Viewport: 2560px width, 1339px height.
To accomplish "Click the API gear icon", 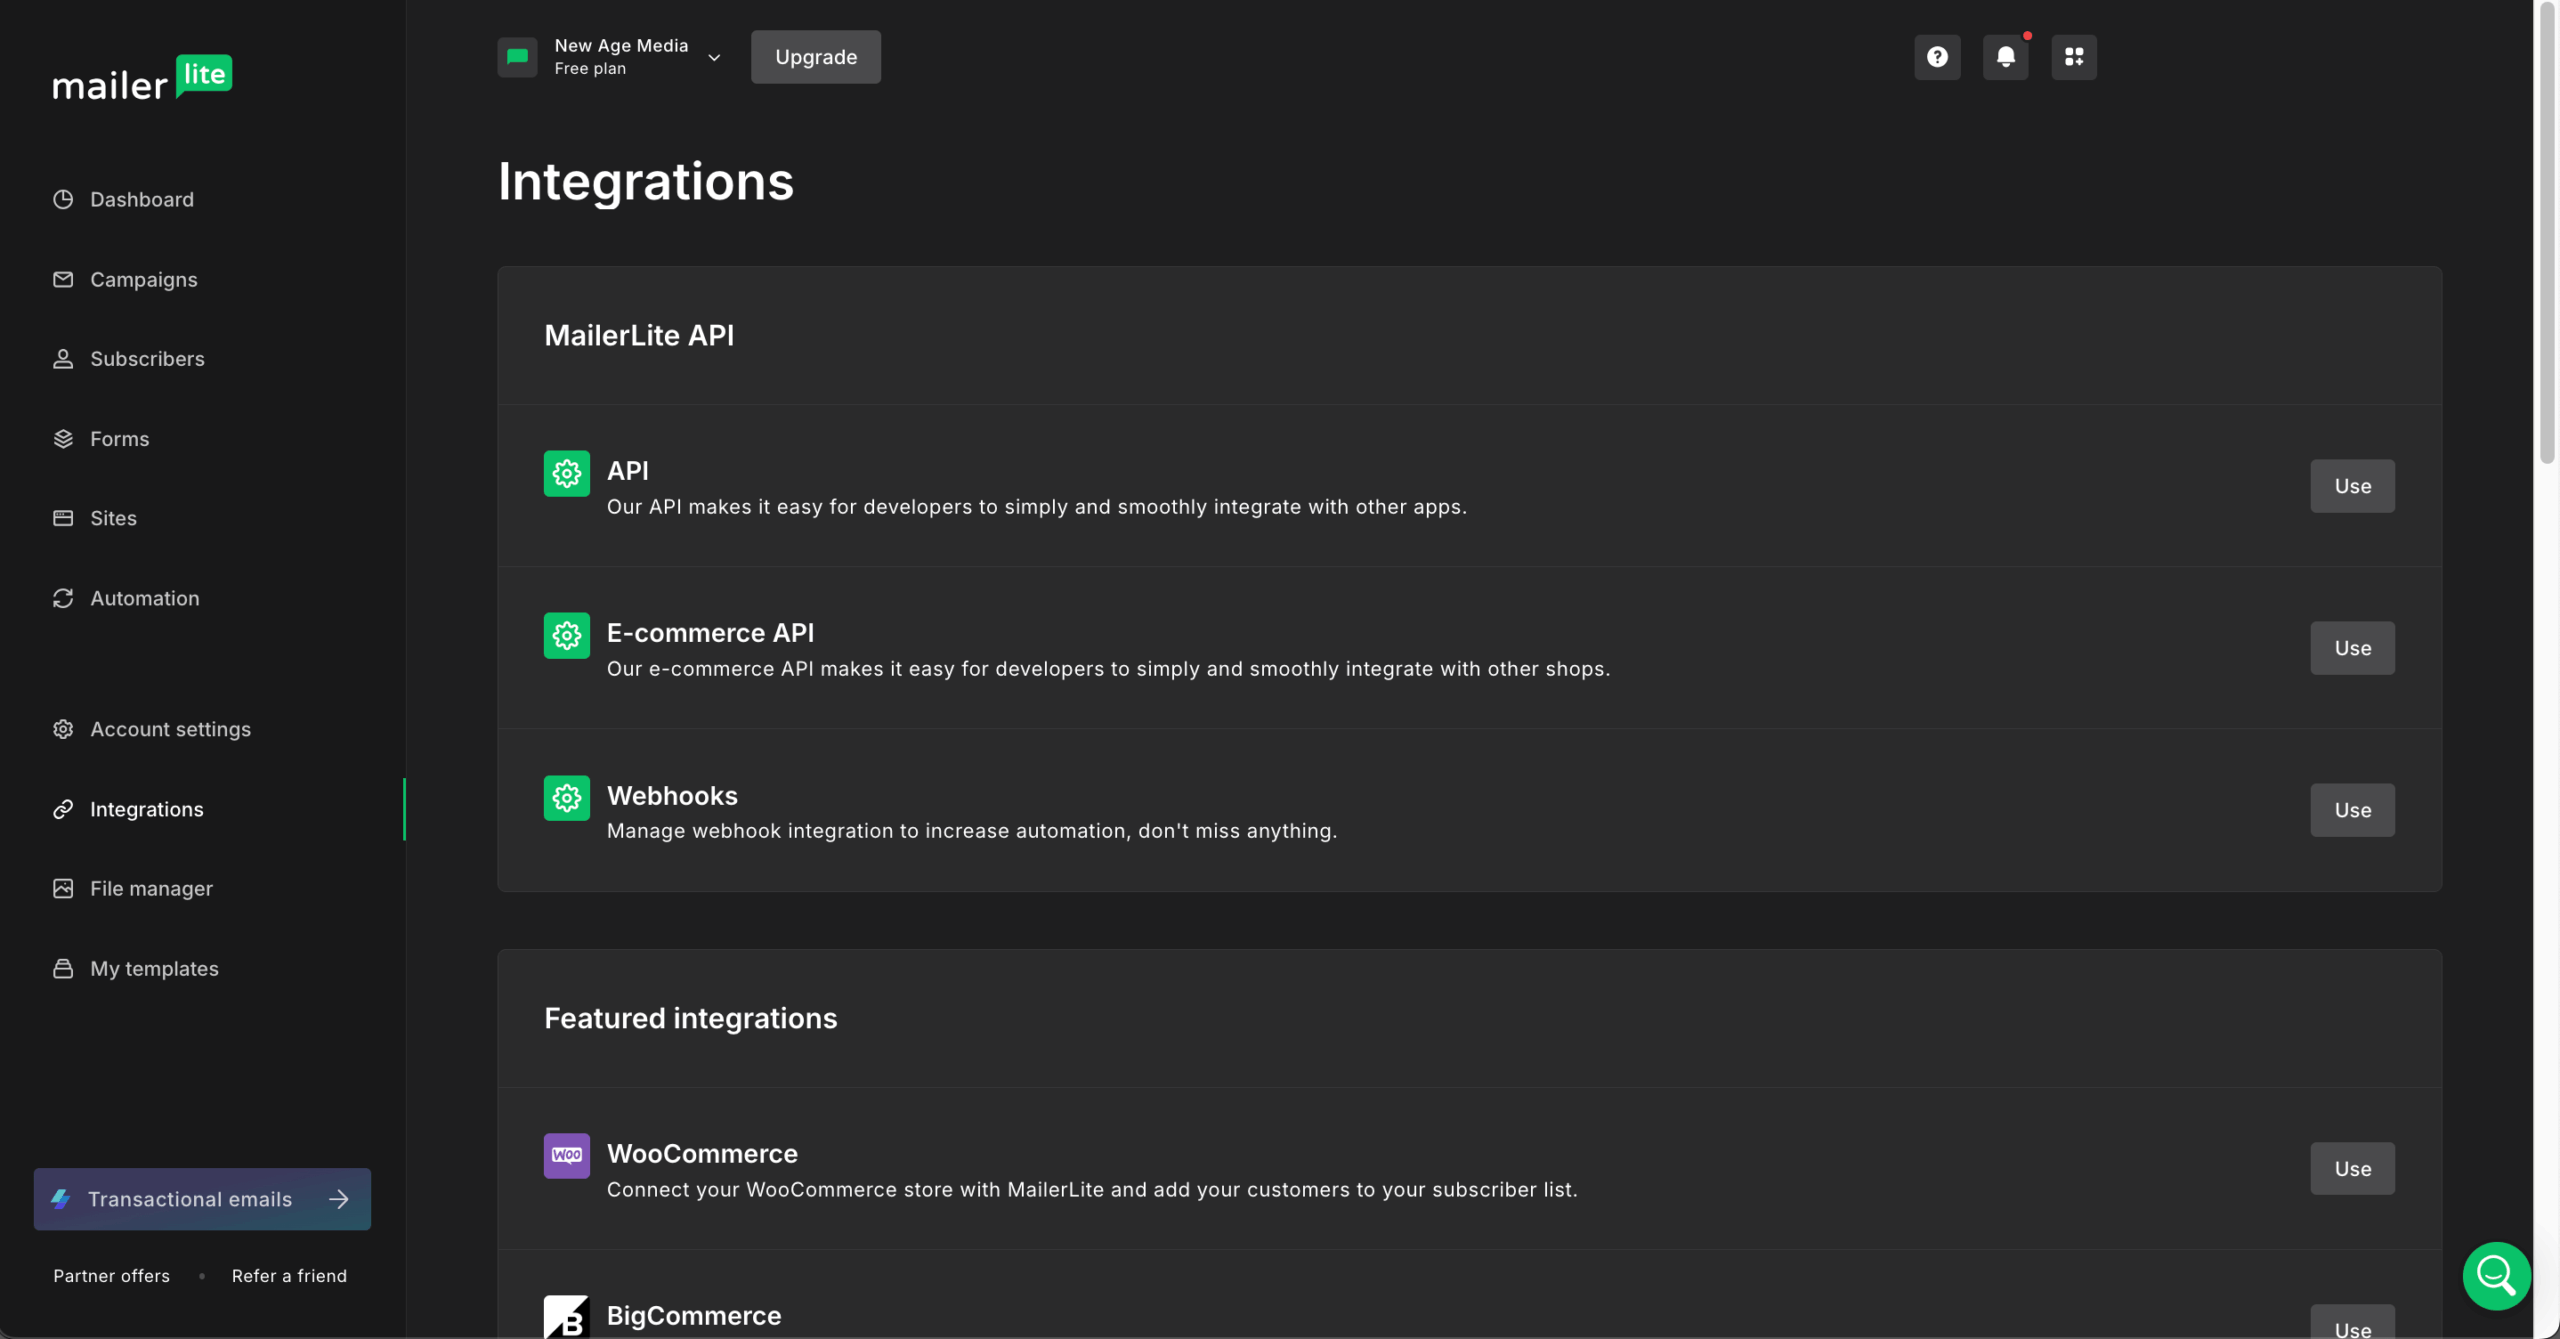I will 566,473.
